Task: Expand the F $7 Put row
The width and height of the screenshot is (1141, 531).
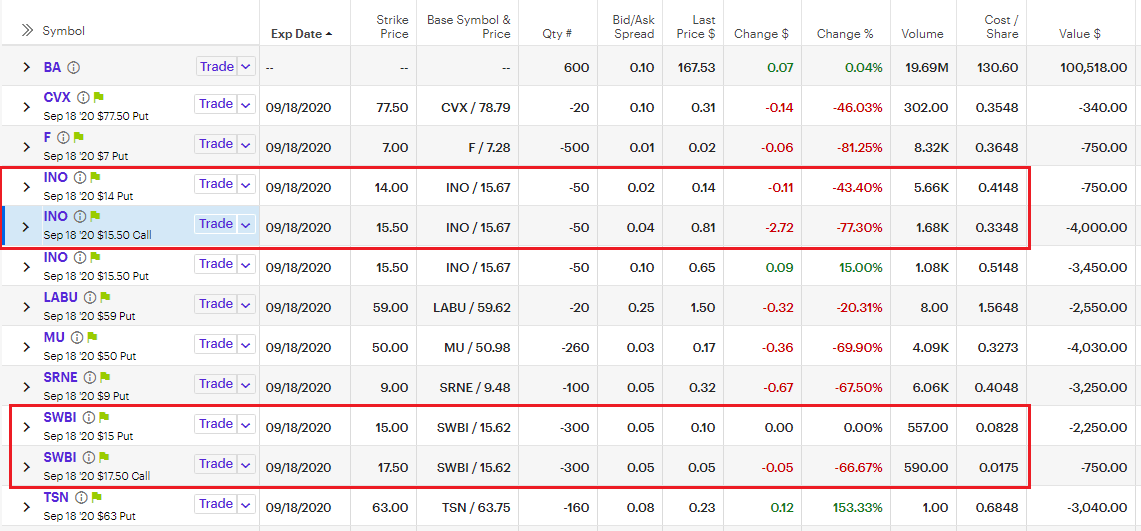Action: point(27,147)
